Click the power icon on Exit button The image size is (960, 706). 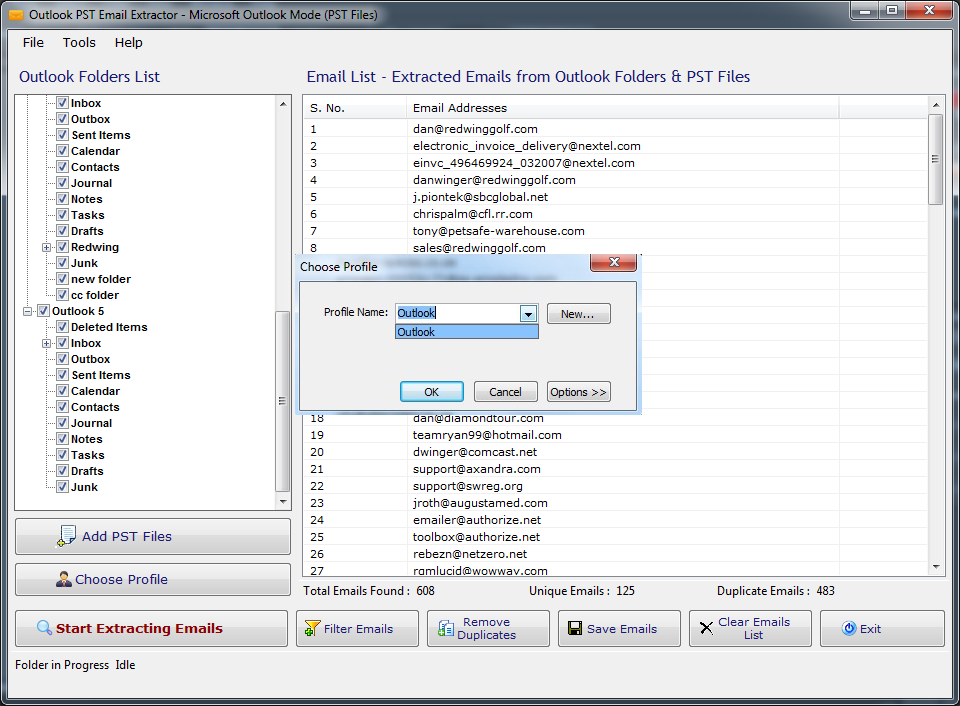click(x=849, y=628)
